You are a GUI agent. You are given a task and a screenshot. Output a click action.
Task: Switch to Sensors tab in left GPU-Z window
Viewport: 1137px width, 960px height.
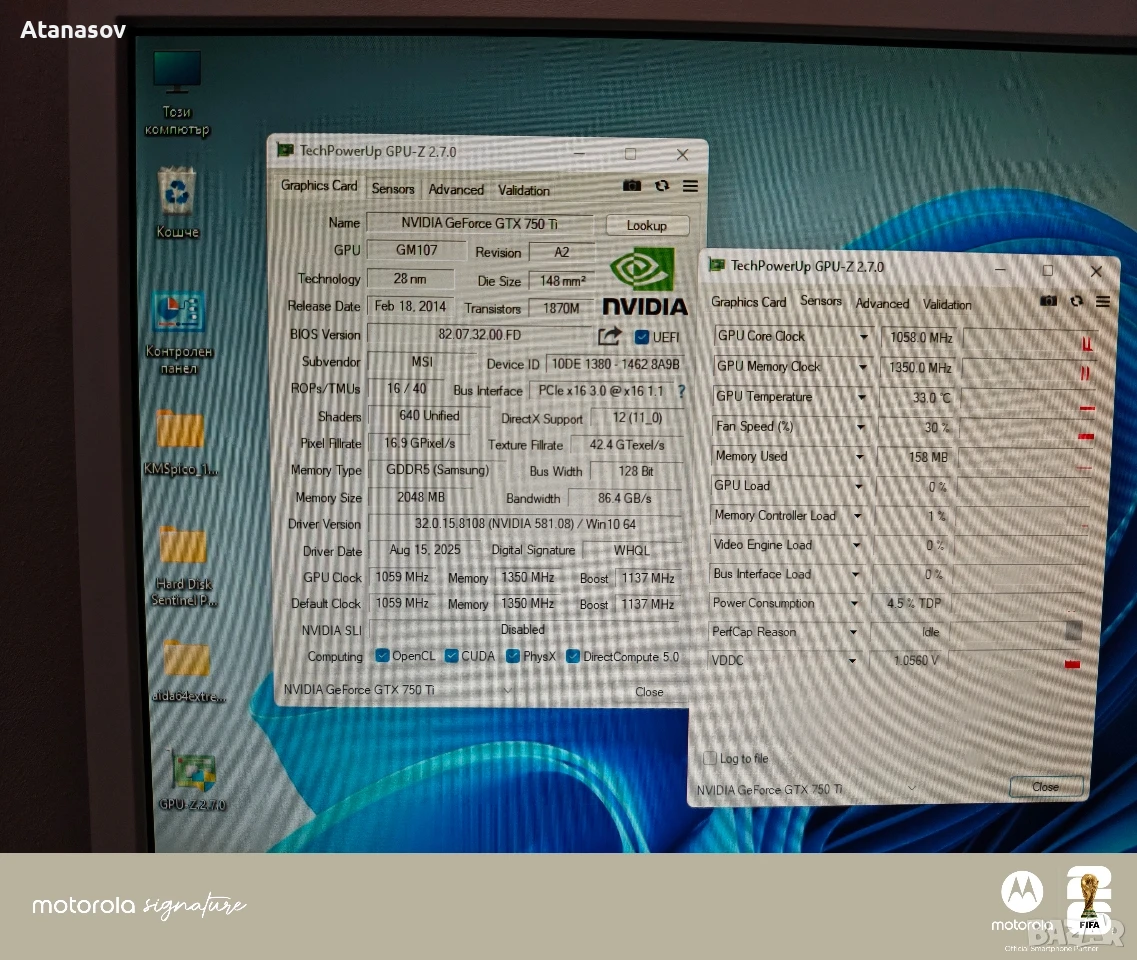(x=393, y=189)
